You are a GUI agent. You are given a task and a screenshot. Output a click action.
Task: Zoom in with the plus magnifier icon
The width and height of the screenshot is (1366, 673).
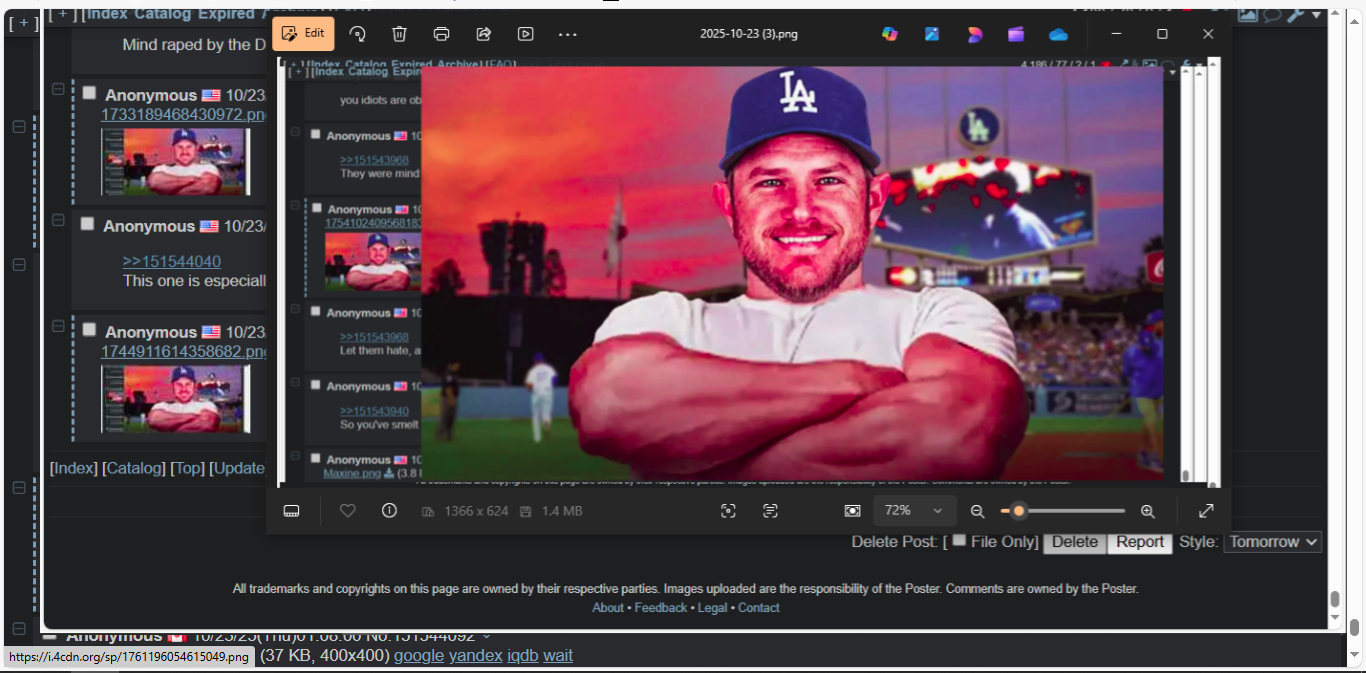coord(1148,511)
